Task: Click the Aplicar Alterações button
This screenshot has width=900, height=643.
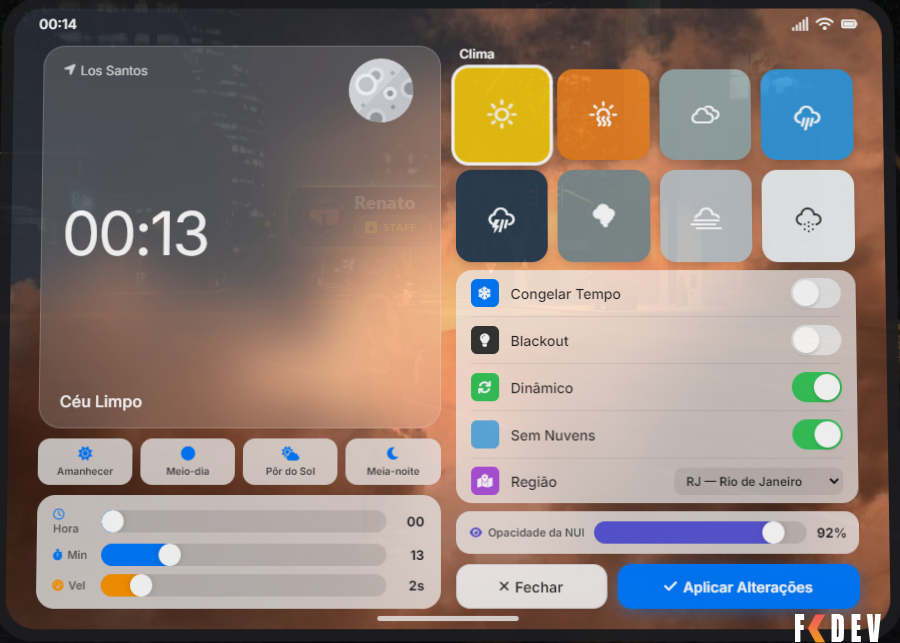Action: click(x=738, y=587)
